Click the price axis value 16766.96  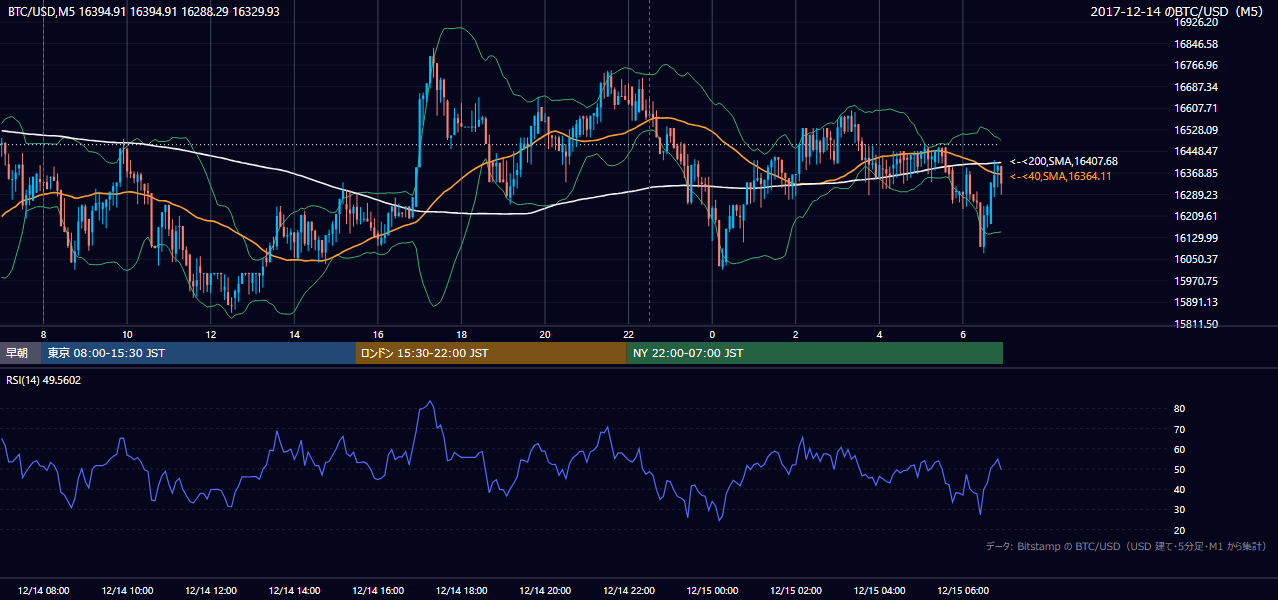point(1195,65)
